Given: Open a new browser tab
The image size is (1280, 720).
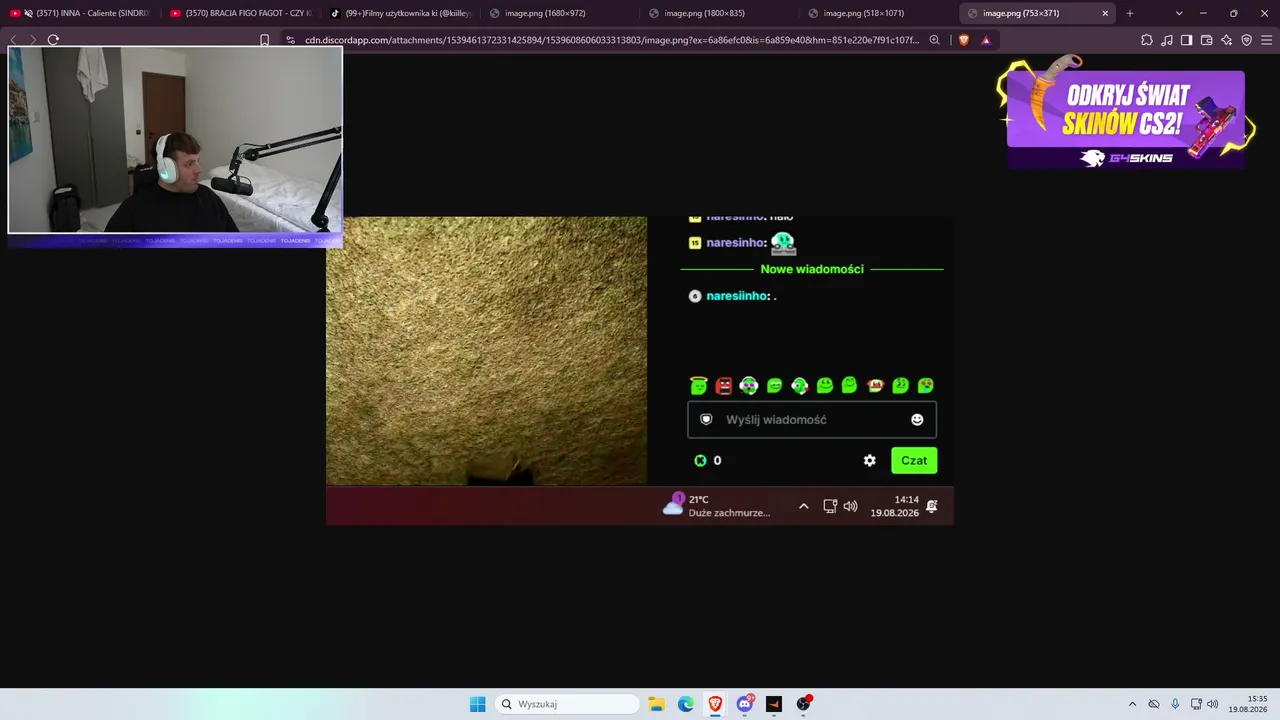Looking at the screenshot, I should (1130, 13).
